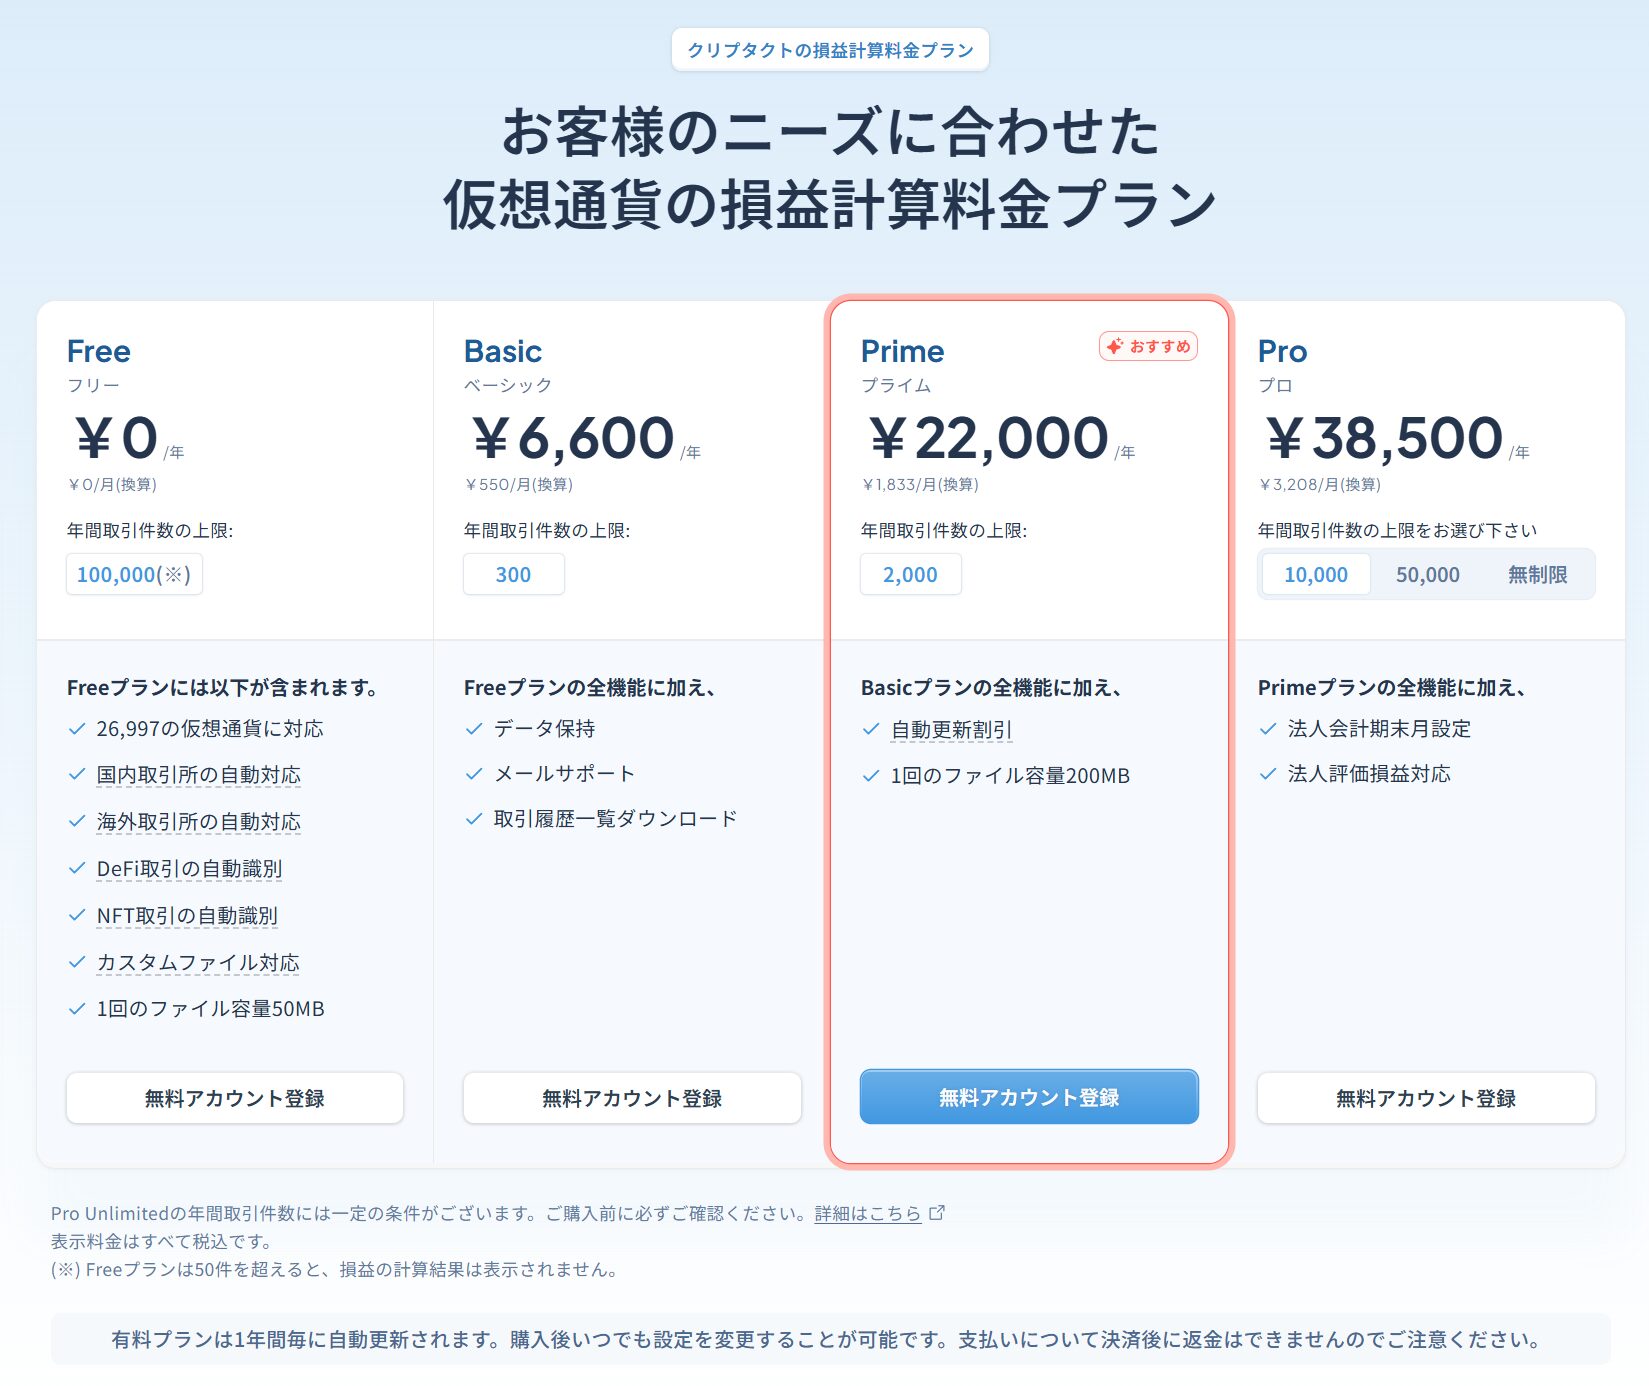This screenshot has height=1386, width=1649.
Task: Click the 100,000(※) limit box under Free
Action: 134,574
